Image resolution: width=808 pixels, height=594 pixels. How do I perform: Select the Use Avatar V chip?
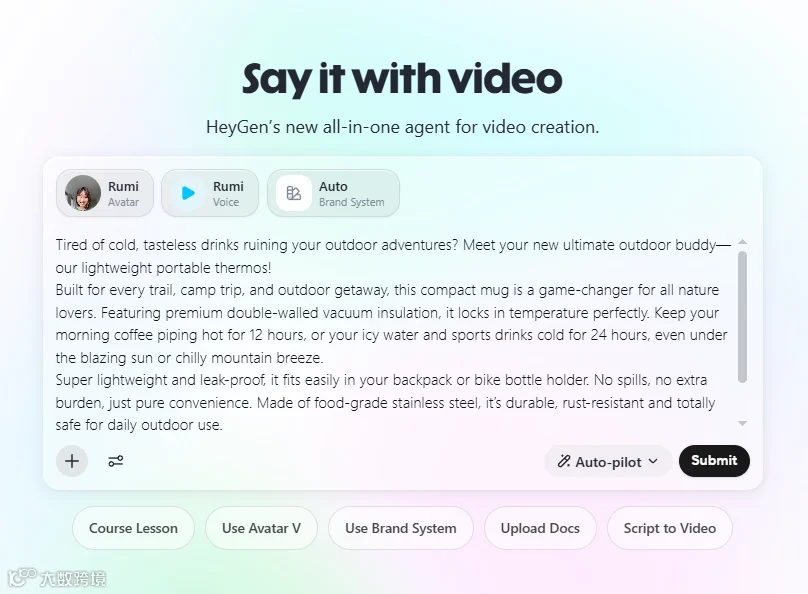(261, 528)
